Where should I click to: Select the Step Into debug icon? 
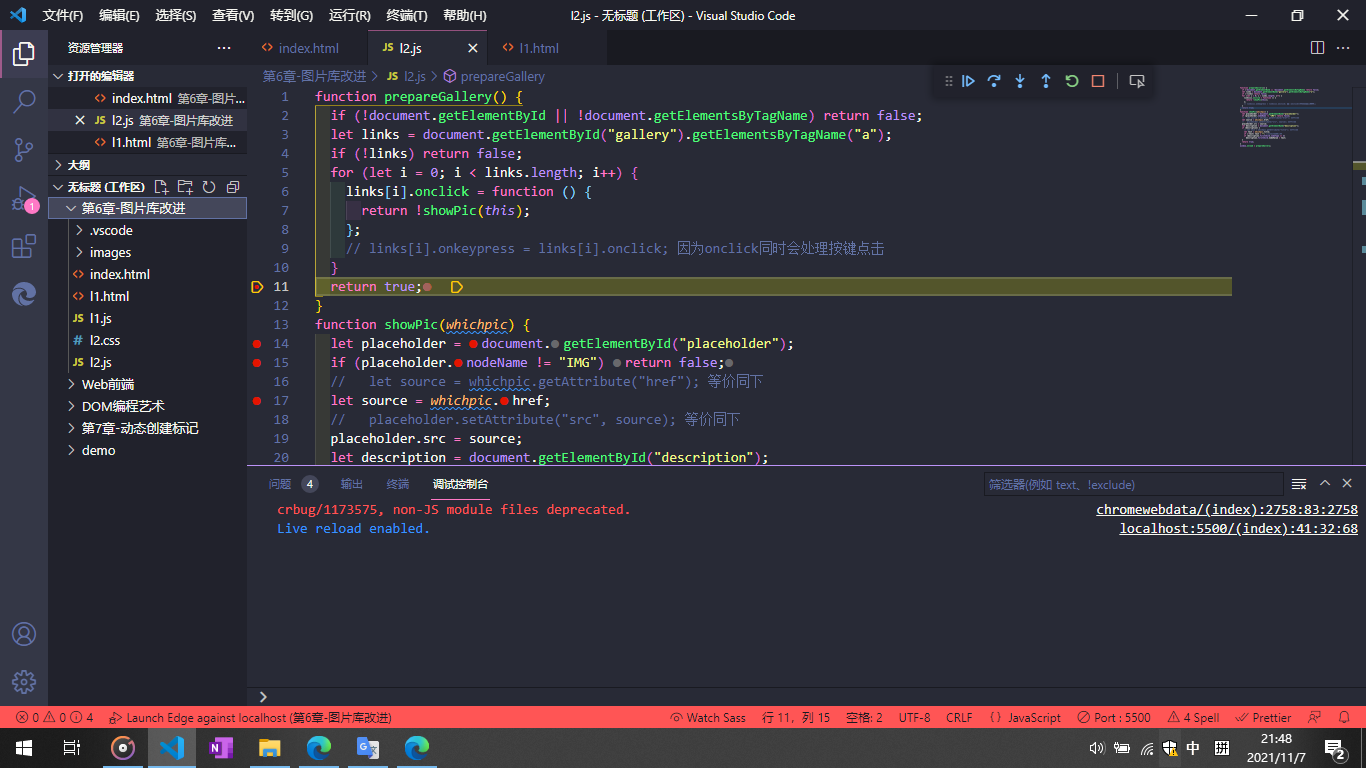pos(1019,81)
